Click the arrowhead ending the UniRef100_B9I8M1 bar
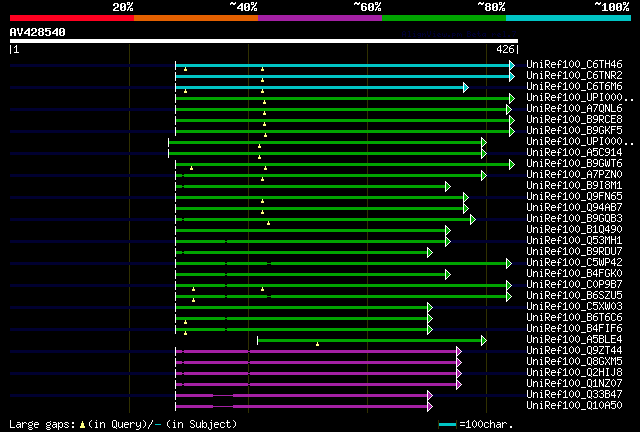Image resolution: width=640 pixels, height=432 pixels. (x=448, y=187)
